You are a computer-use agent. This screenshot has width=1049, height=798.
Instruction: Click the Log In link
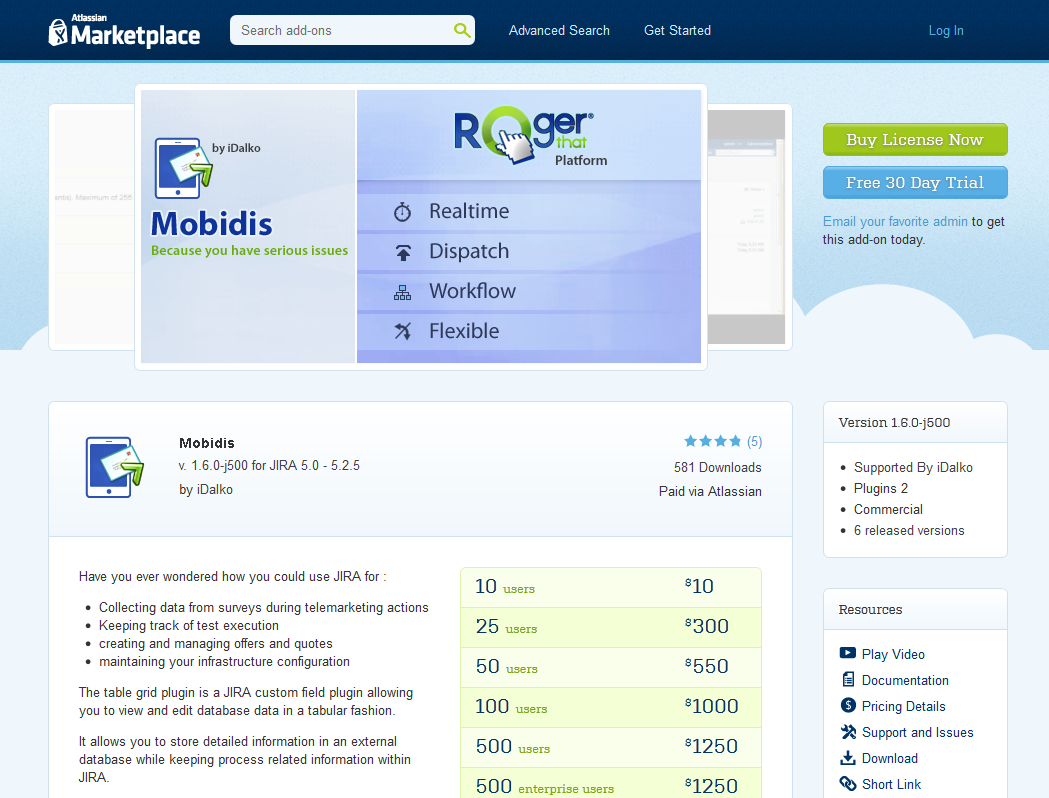[x=945, y=31]
